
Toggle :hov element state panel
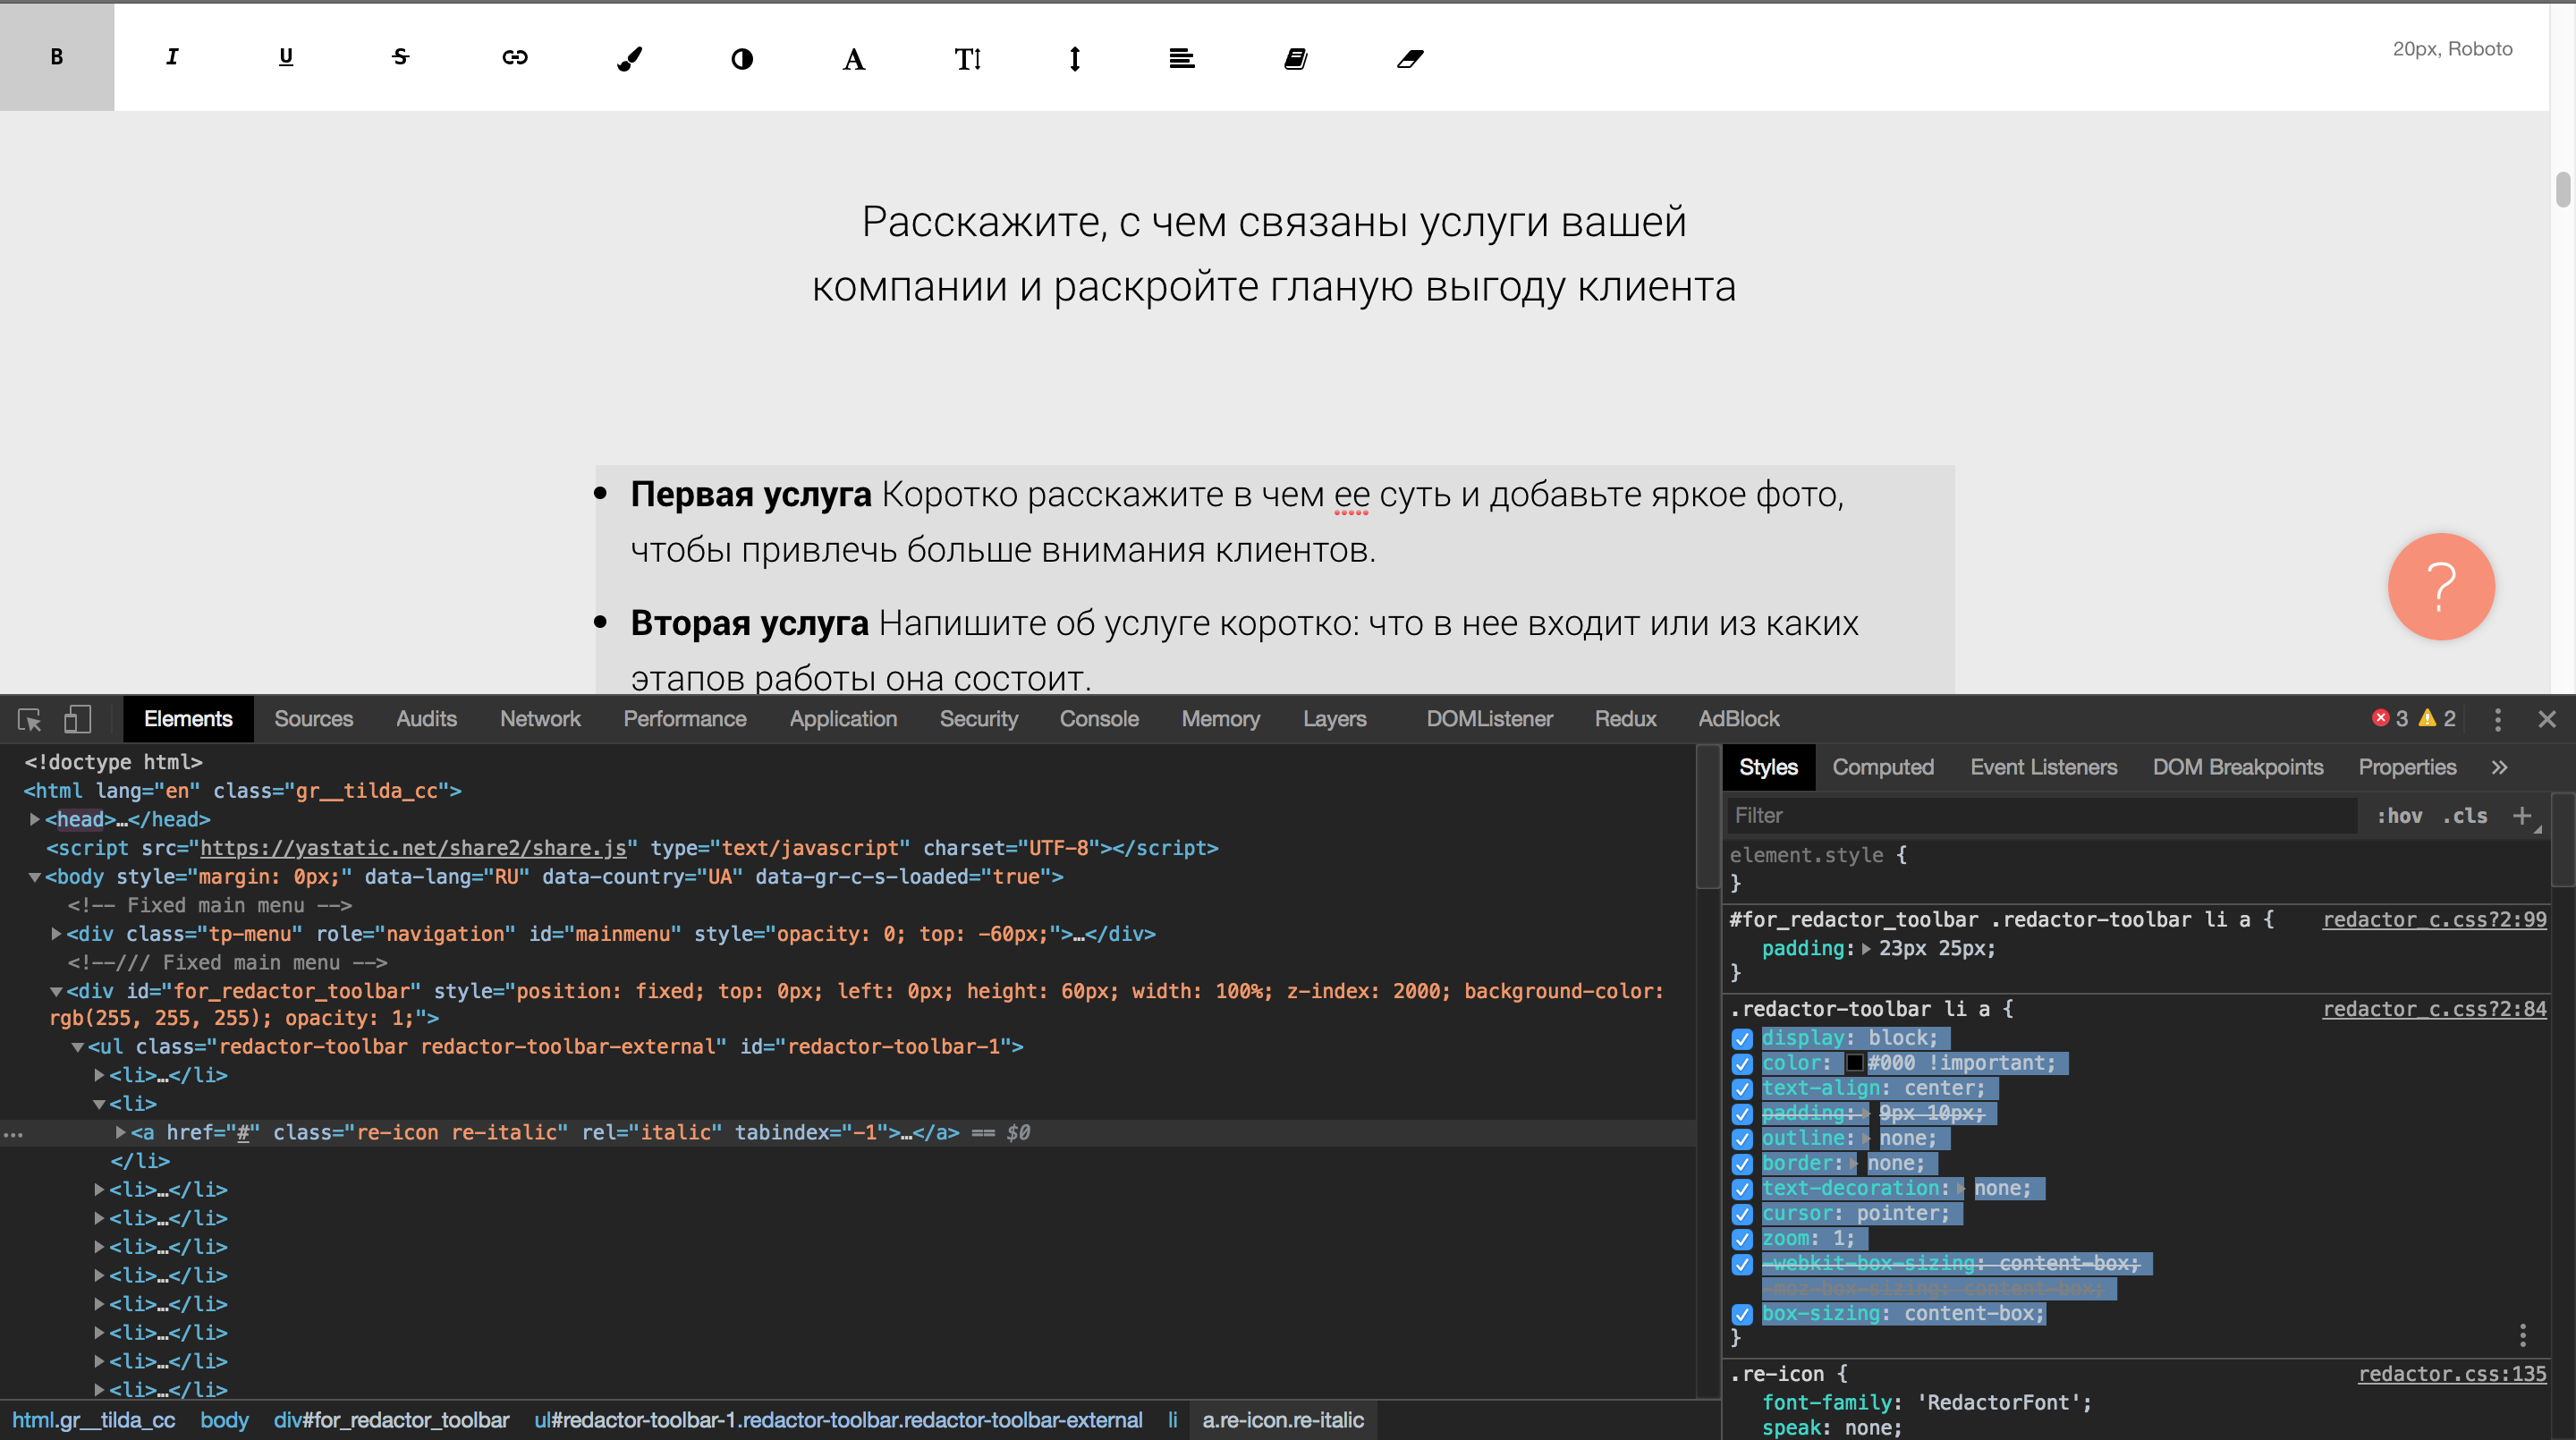coord(2399,815)
